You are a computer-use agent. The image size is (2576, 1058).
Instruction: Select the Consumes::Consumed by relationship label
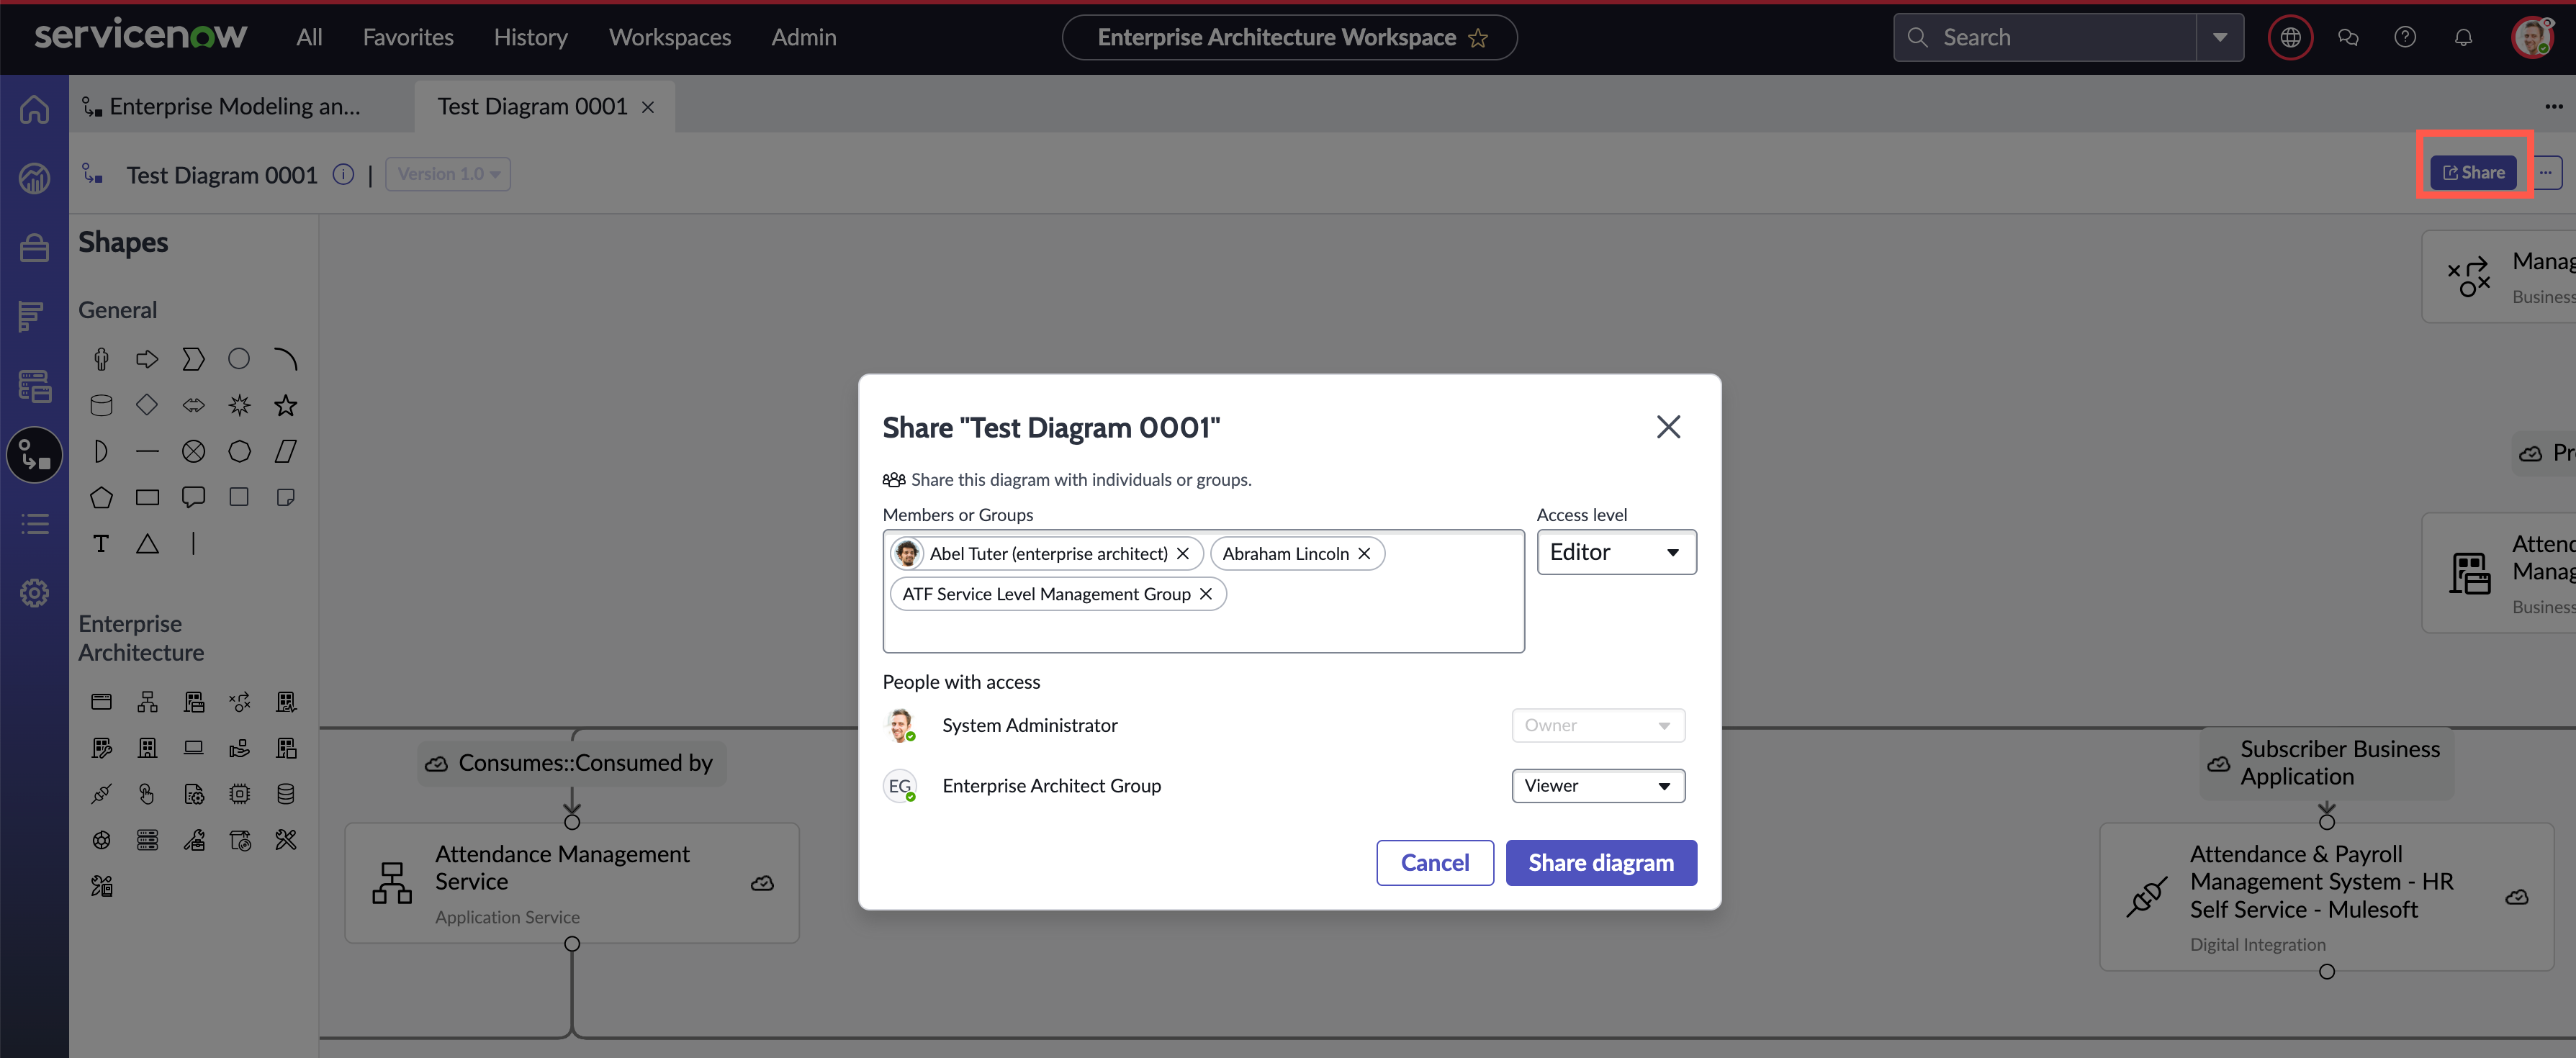coord(572,763)
